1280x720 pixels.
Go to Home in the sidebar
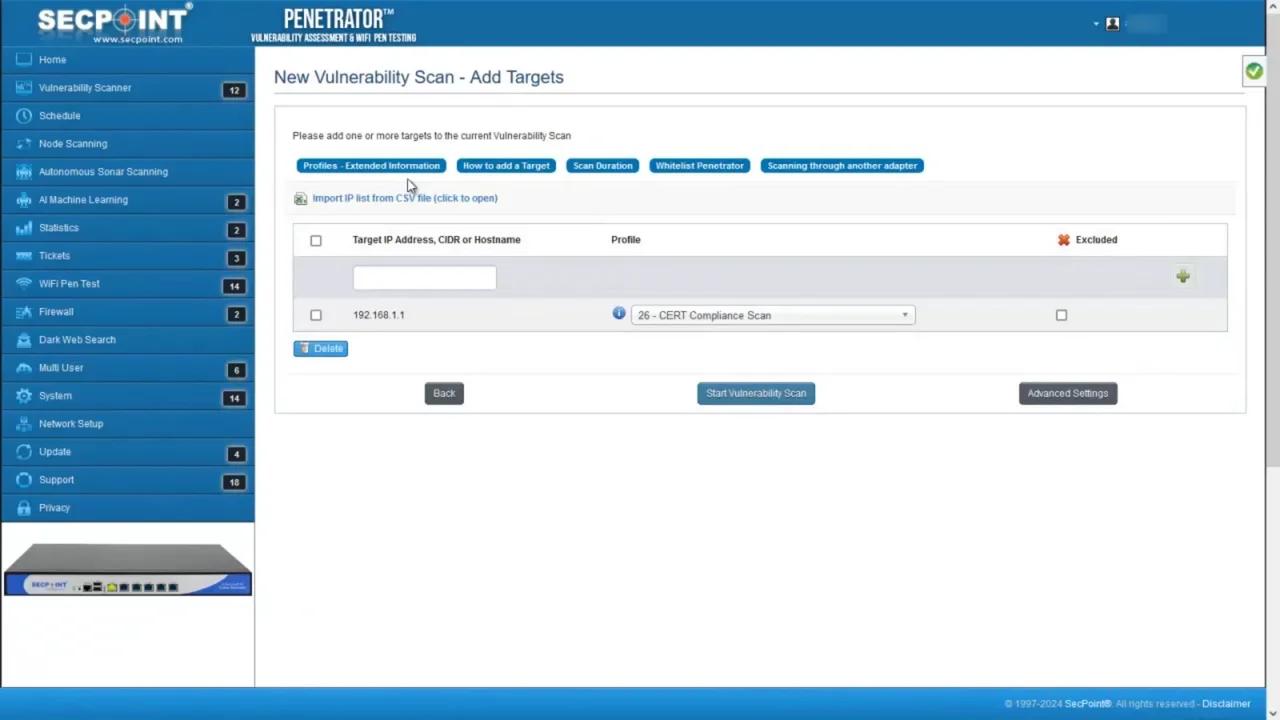(x=52, y=59)
